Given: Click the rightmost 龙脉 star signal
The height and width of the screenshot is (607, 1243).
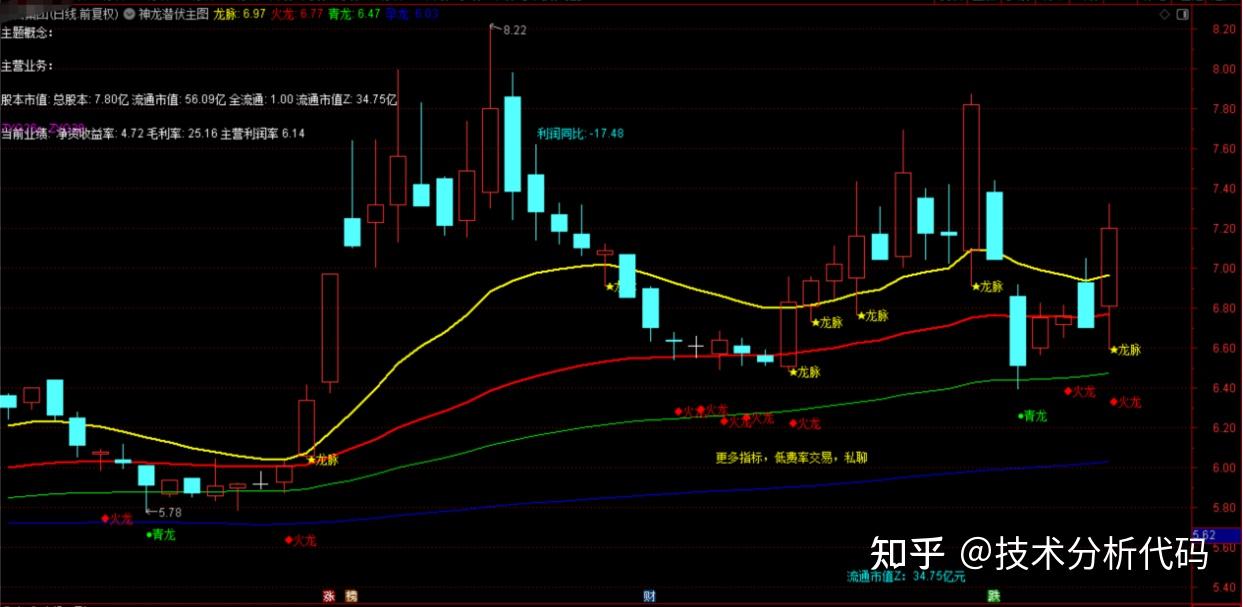Looking at the screenshot, I should [1125, 350].
